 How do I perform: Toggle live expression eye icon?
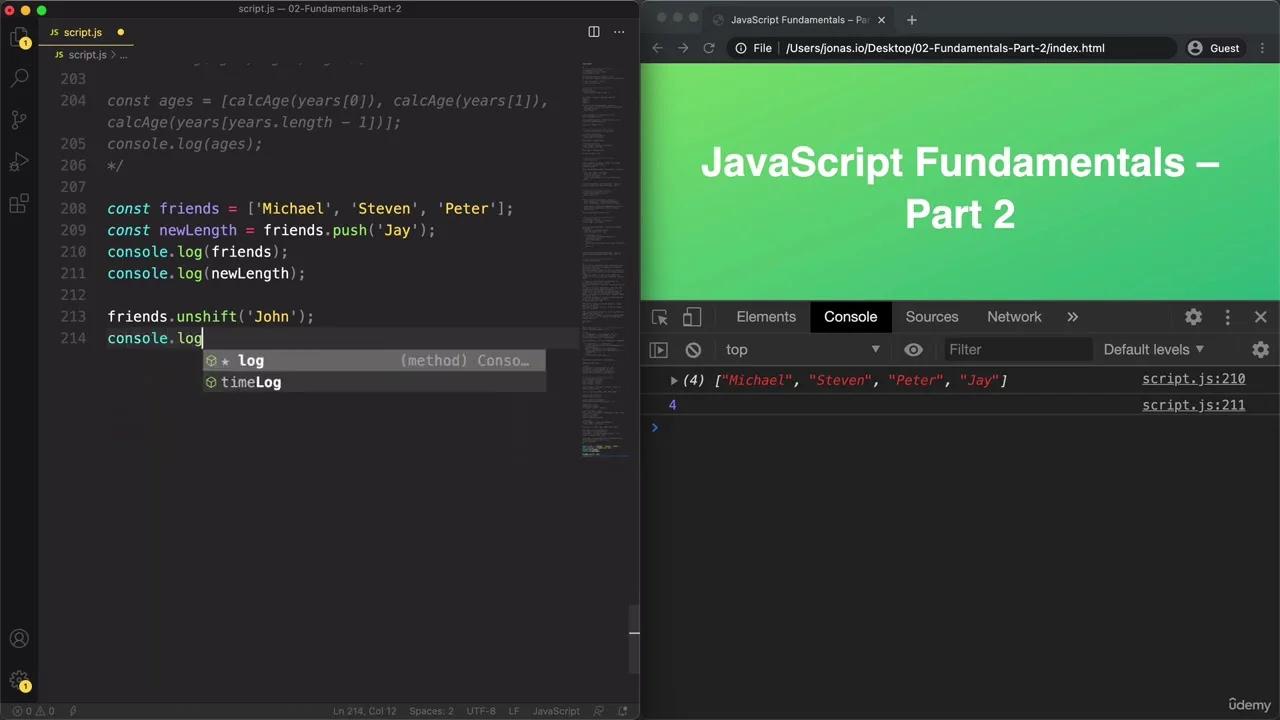(913, 350)
